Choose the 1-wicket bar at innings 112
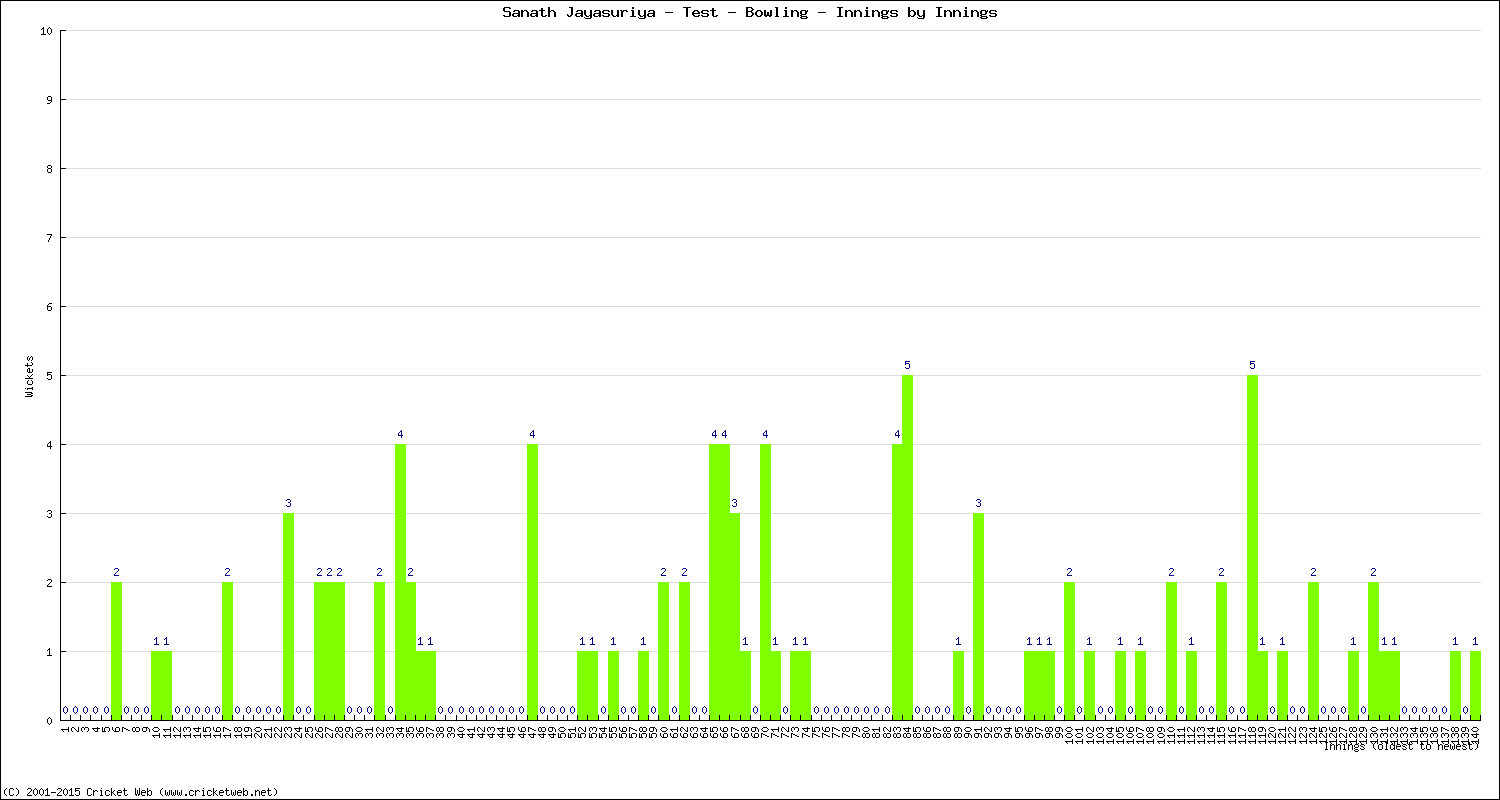Image resolution: width=1500 pixels, height=800 pixels. coord(1191,686)
